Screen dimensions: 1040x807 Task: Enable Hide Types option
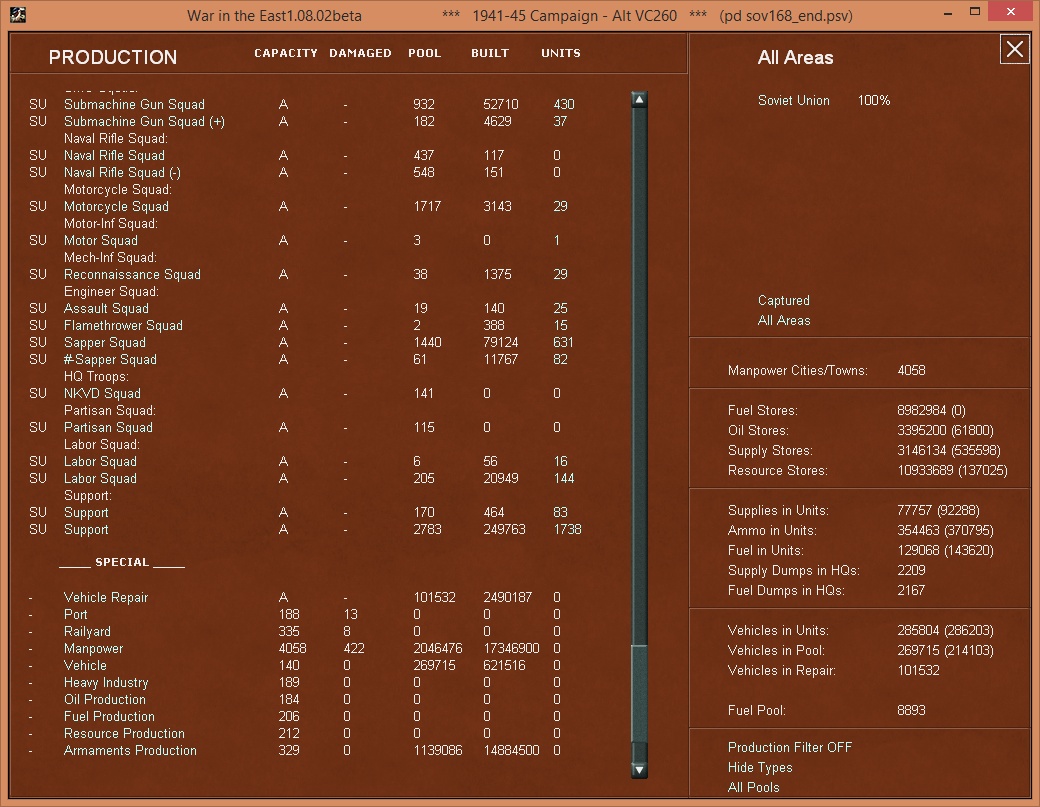pyautogui.click(x=759, y=767)
